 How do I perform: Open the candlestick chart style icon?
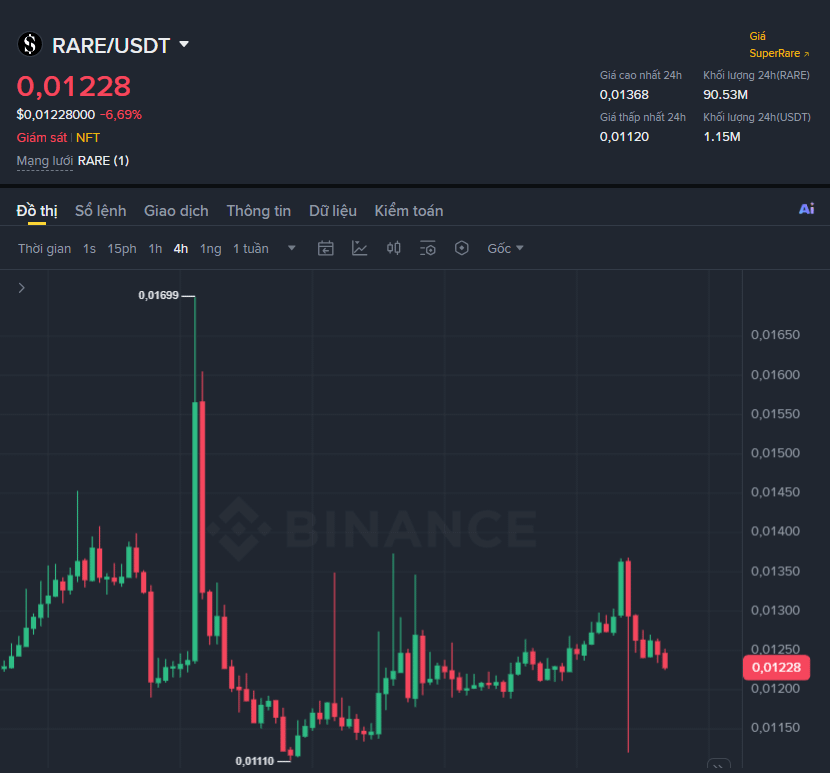[x=393, y=248]
